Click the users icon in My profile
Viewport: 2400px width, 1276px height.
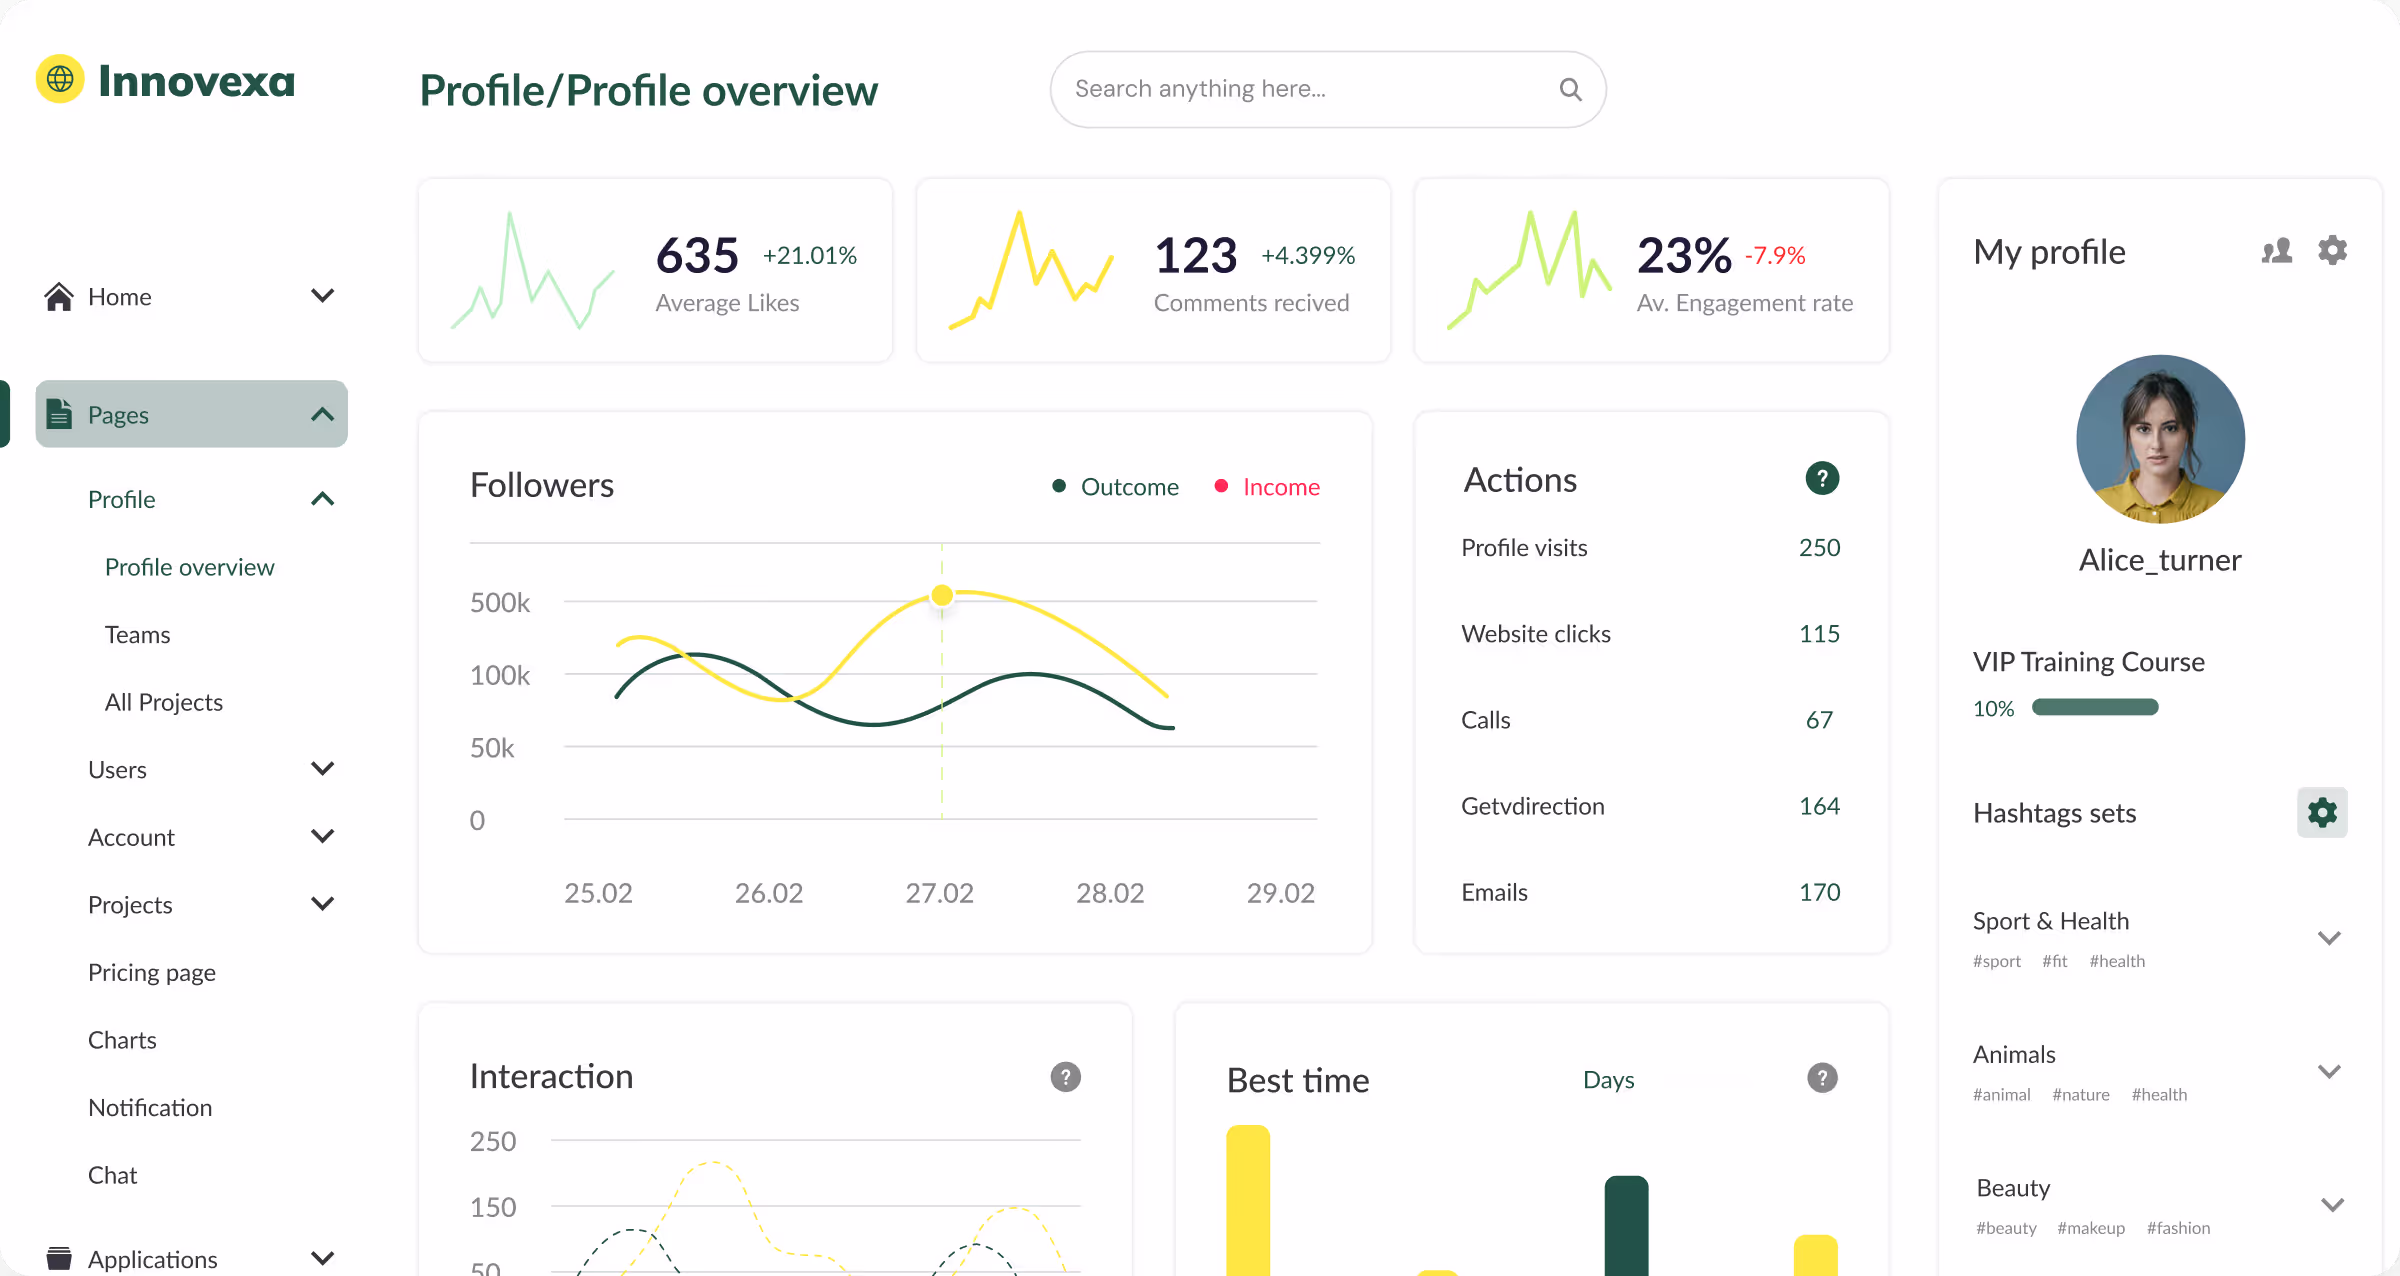click(x=2277, y=251)
